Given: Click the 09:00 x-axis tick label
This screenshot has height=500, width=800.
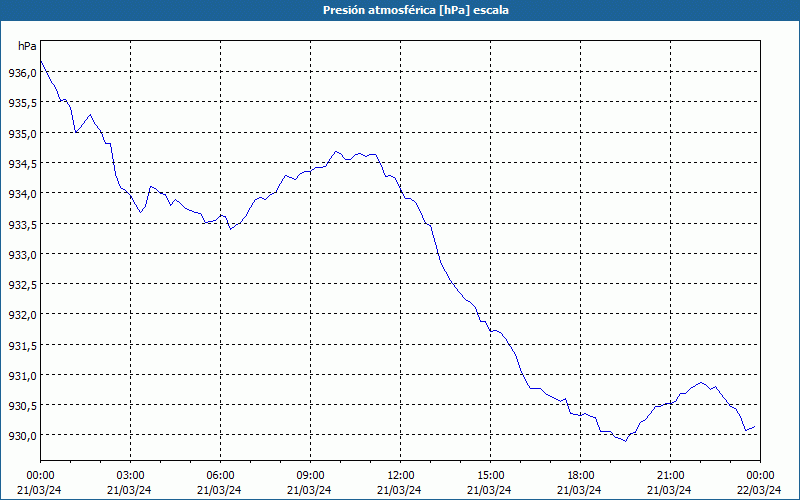Looking at the screenshot, I should point(310,476).
